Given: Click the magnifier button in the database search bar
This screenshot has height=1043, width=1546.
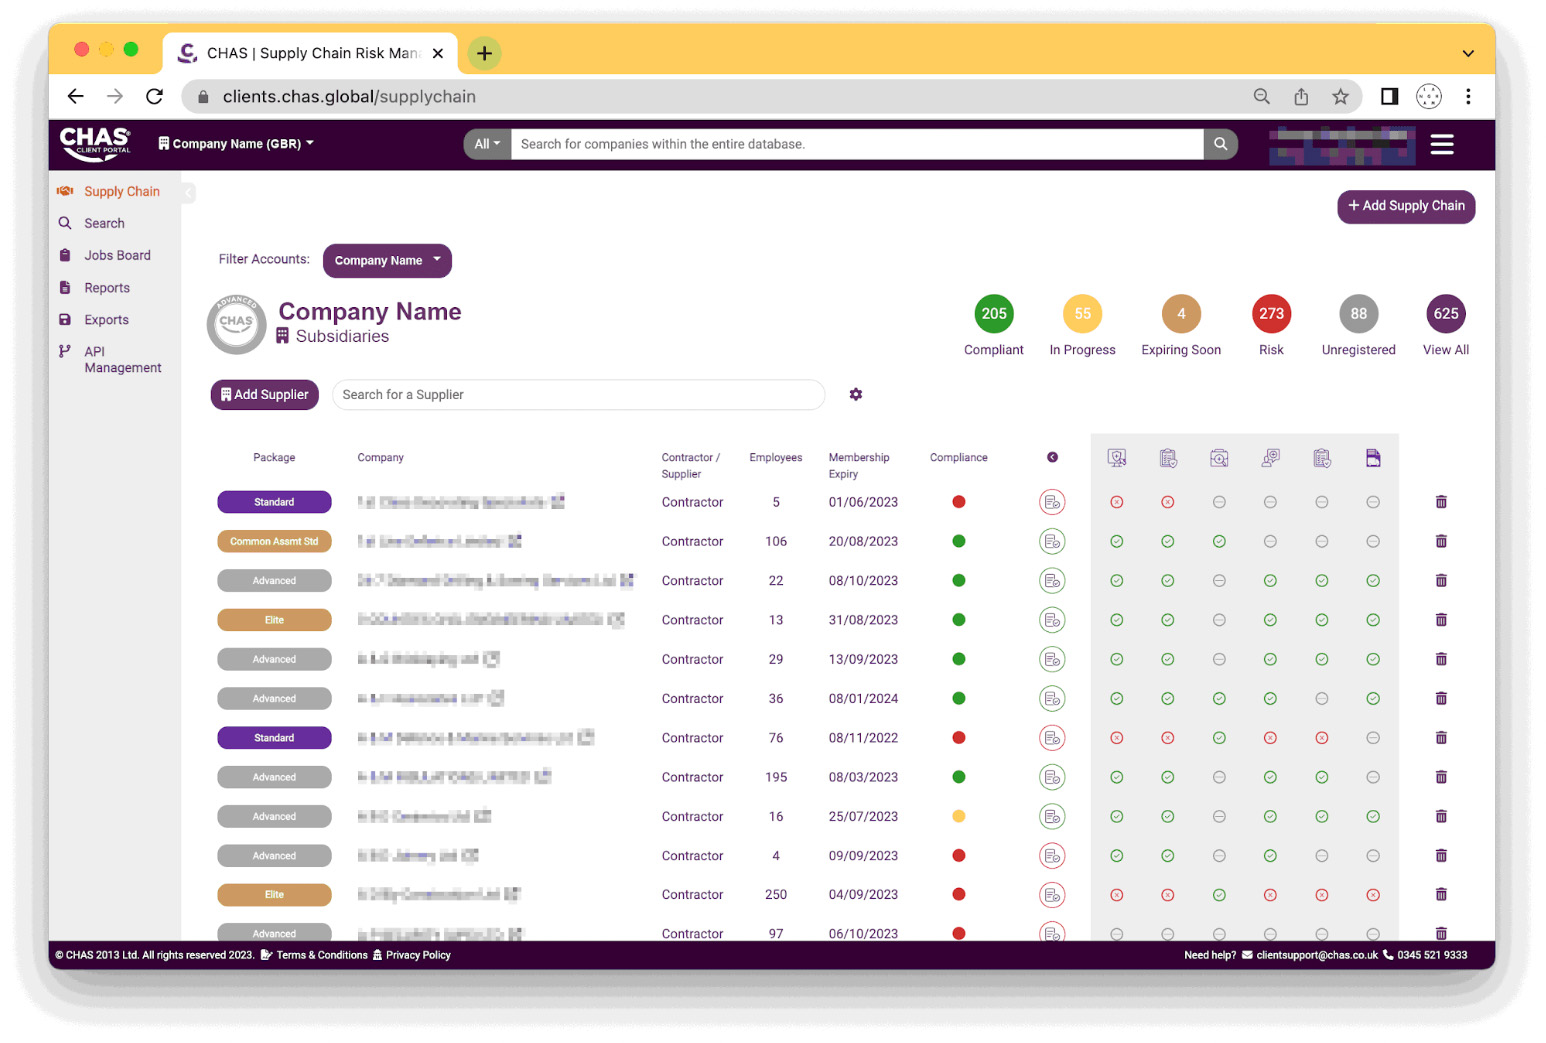Looking at the screenshot, I should 1220,144.
